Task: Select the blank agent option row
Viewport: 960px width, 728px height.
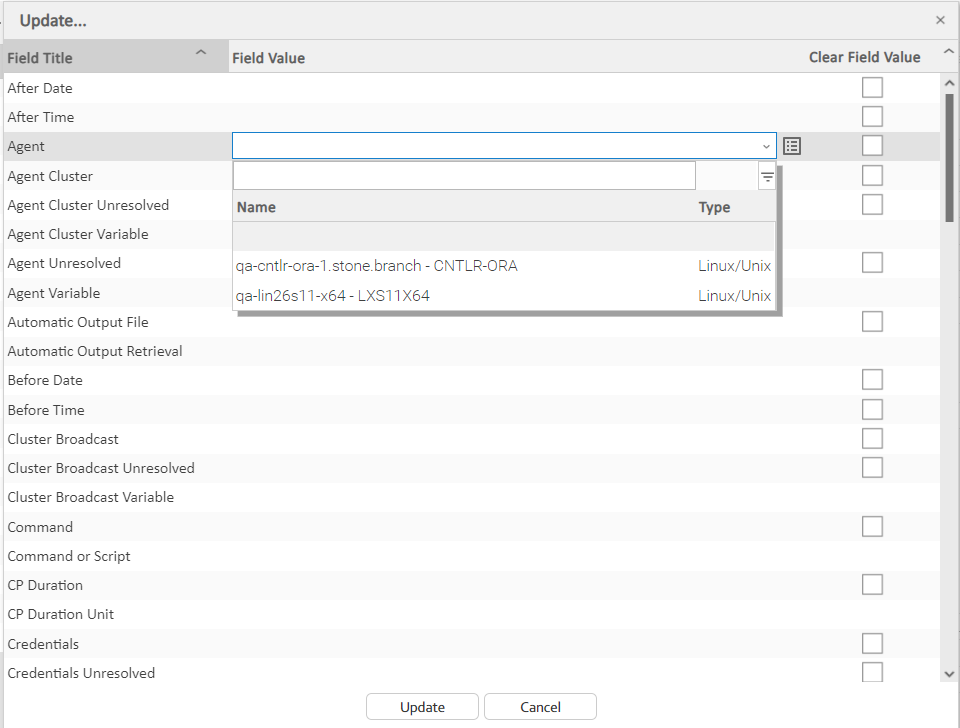Action: click(503, 237)
